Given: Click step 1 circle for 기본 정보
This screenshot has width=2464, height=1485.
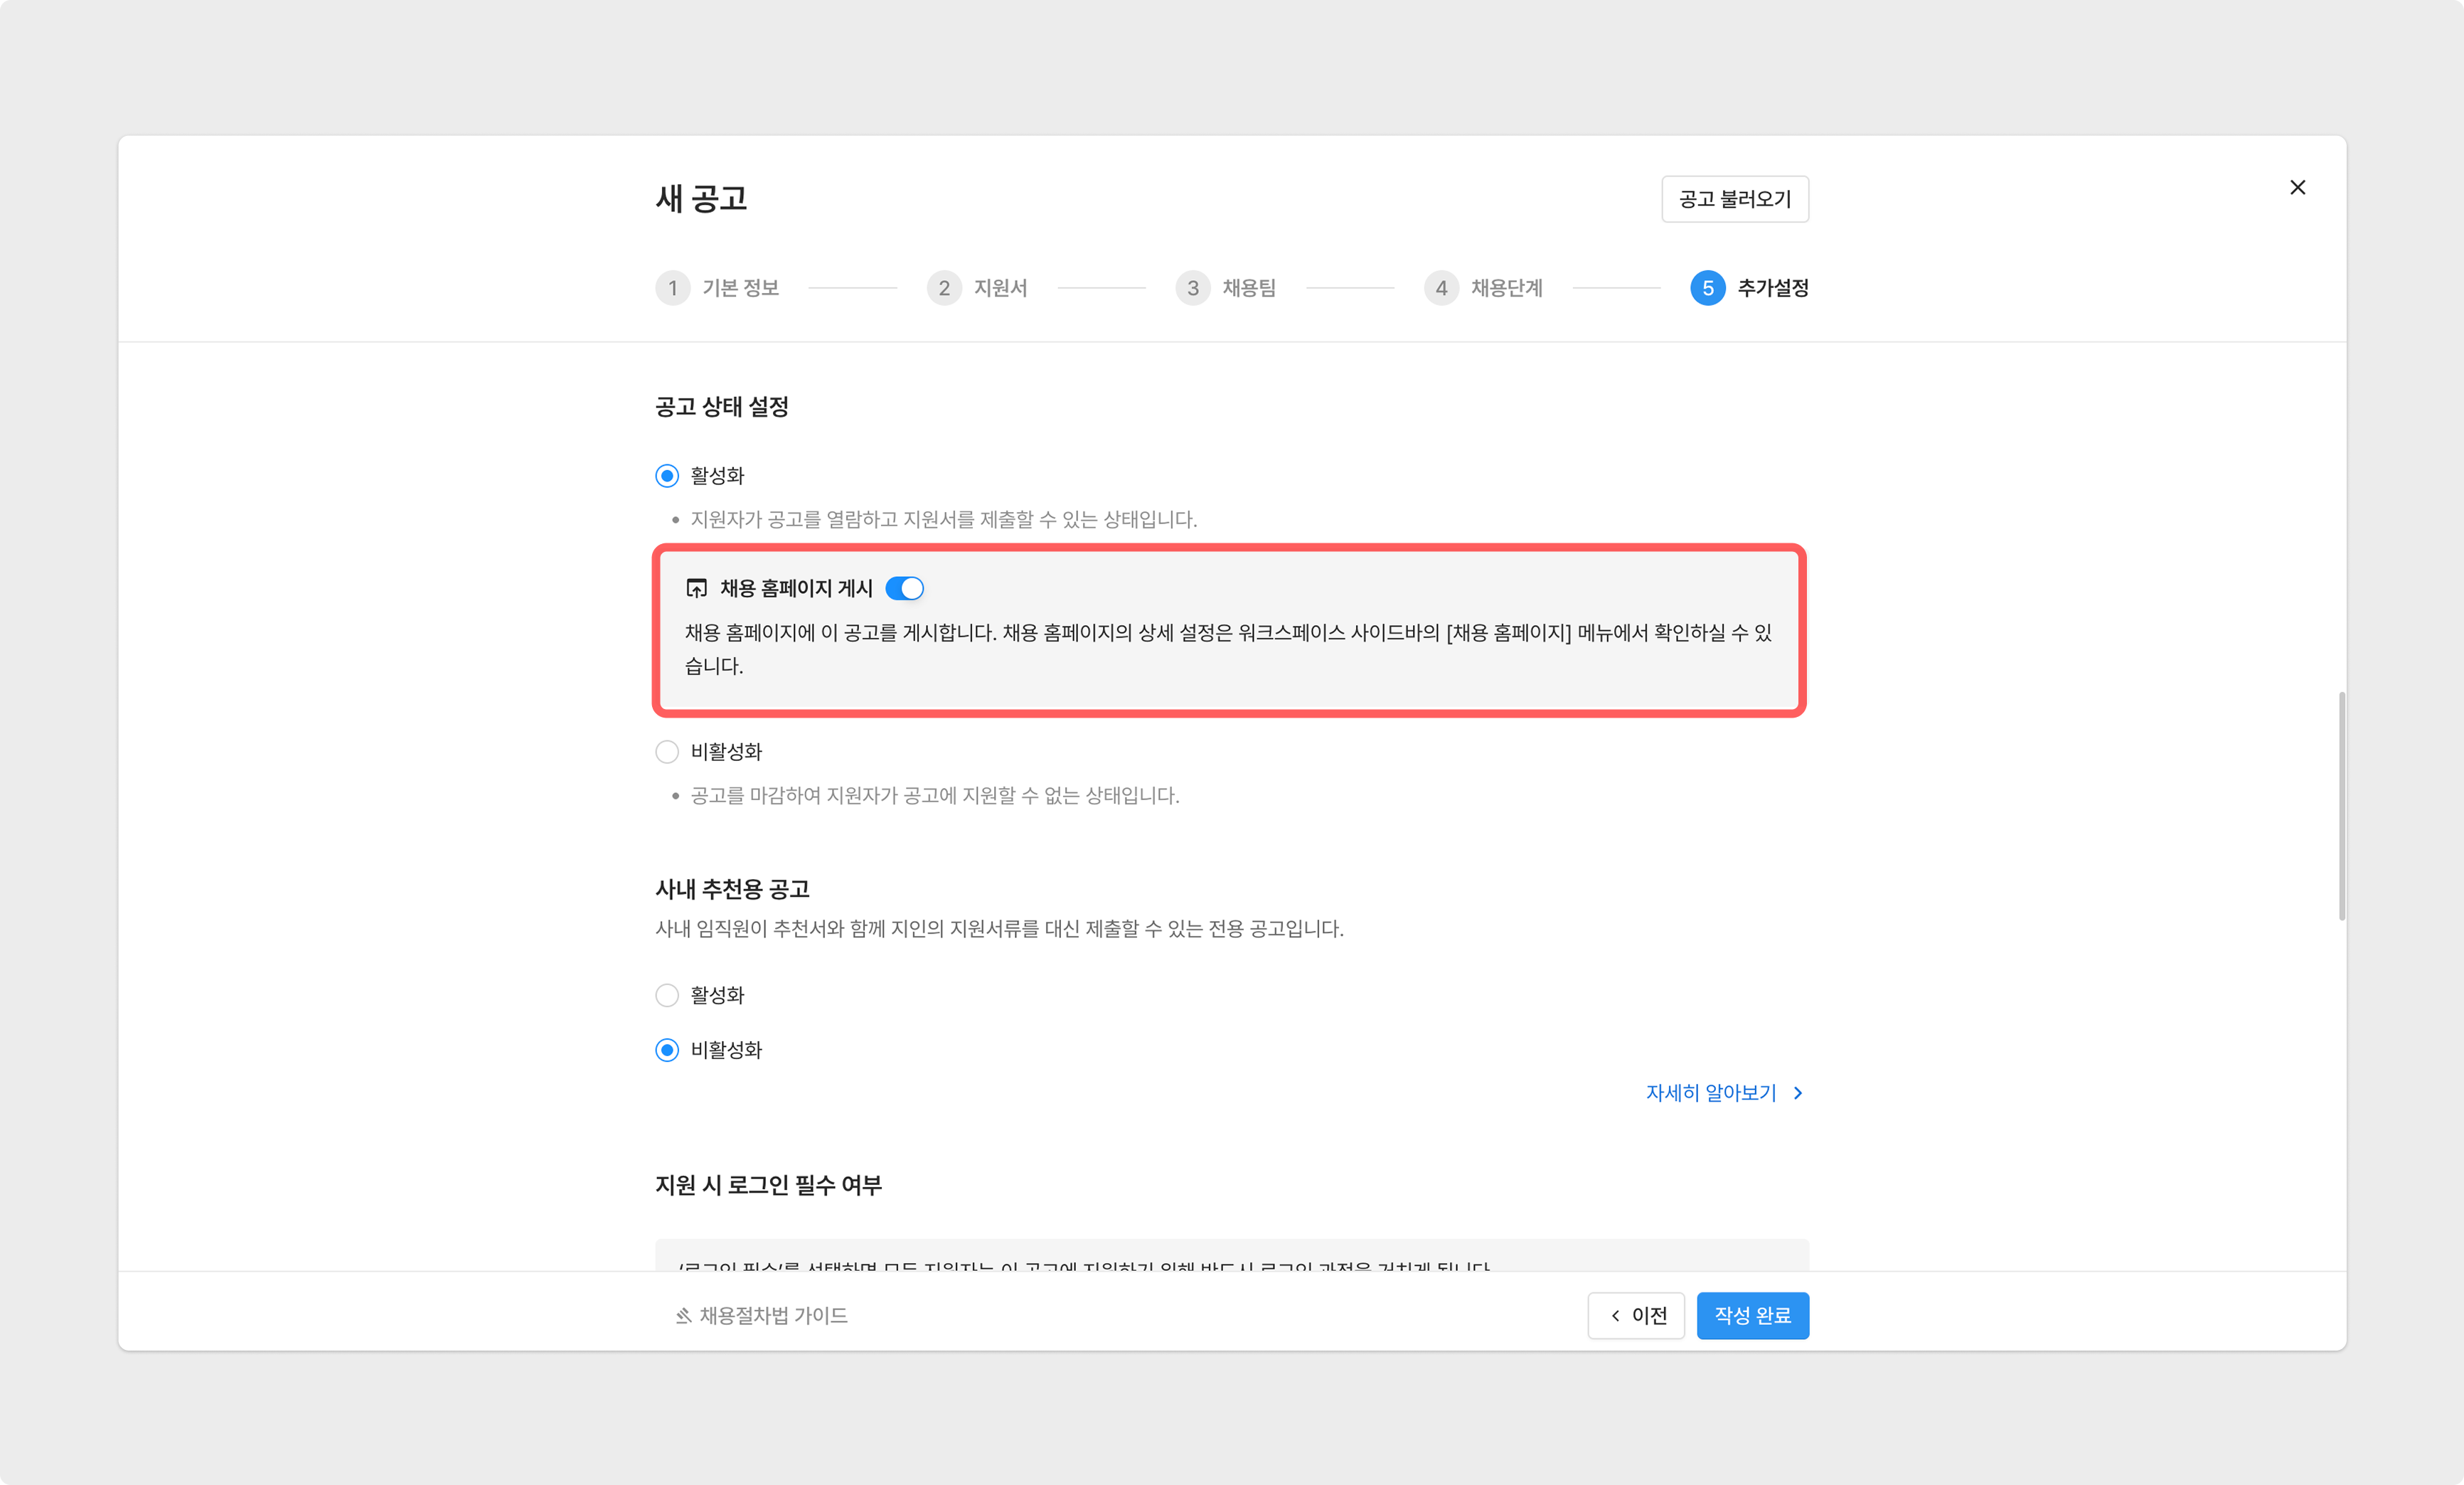Looking at the screenshot, I should (672, 288).
